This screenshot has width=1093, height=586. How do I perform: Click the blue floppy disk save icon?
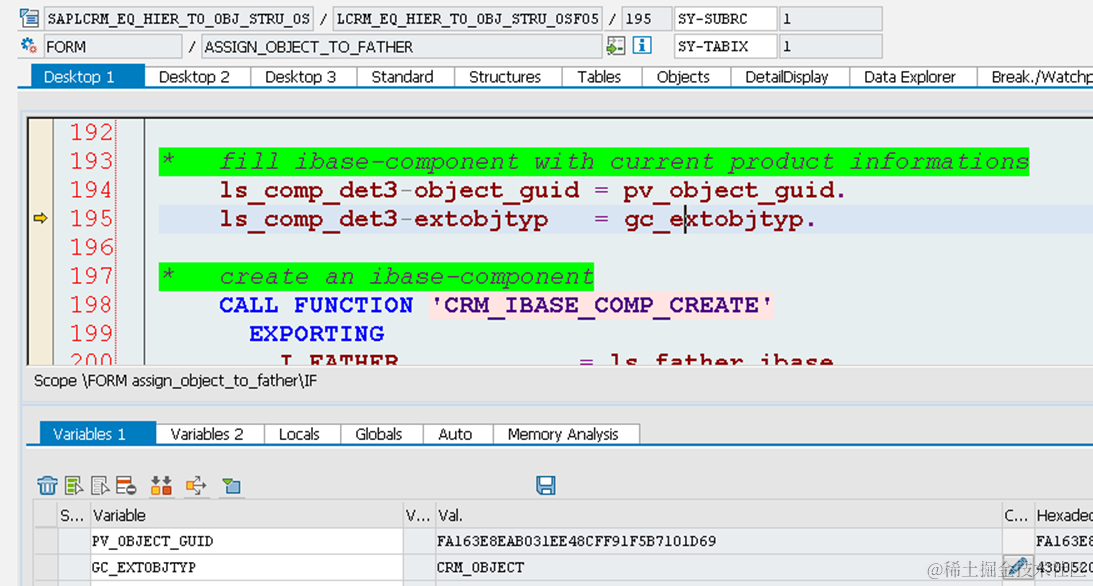coord(546,485)
